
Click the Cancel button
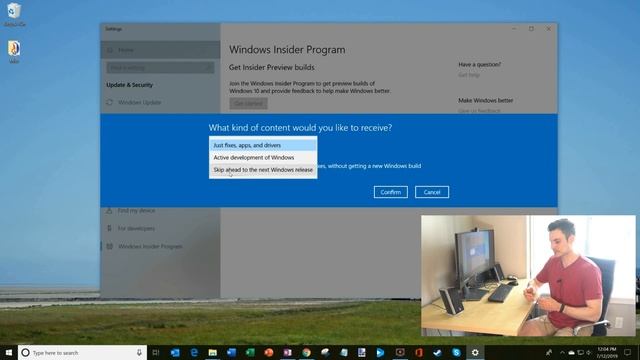click(432, 192)
